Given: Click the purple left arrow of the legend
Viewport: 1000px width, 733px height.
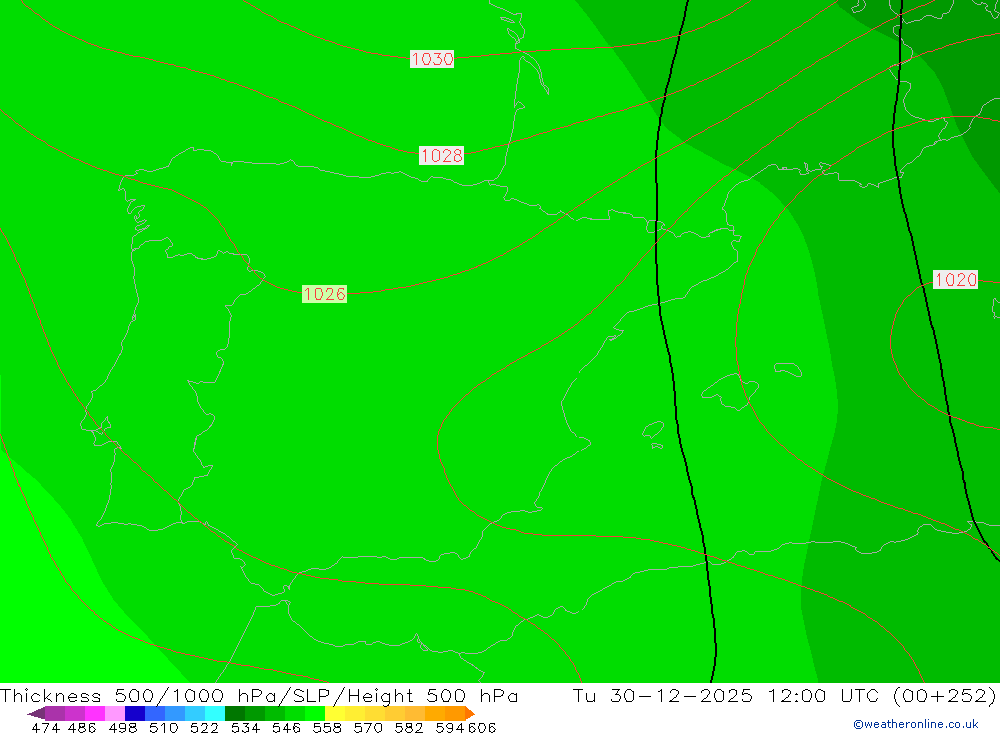Looking at the screenshot, I should (x=36, y=713).
